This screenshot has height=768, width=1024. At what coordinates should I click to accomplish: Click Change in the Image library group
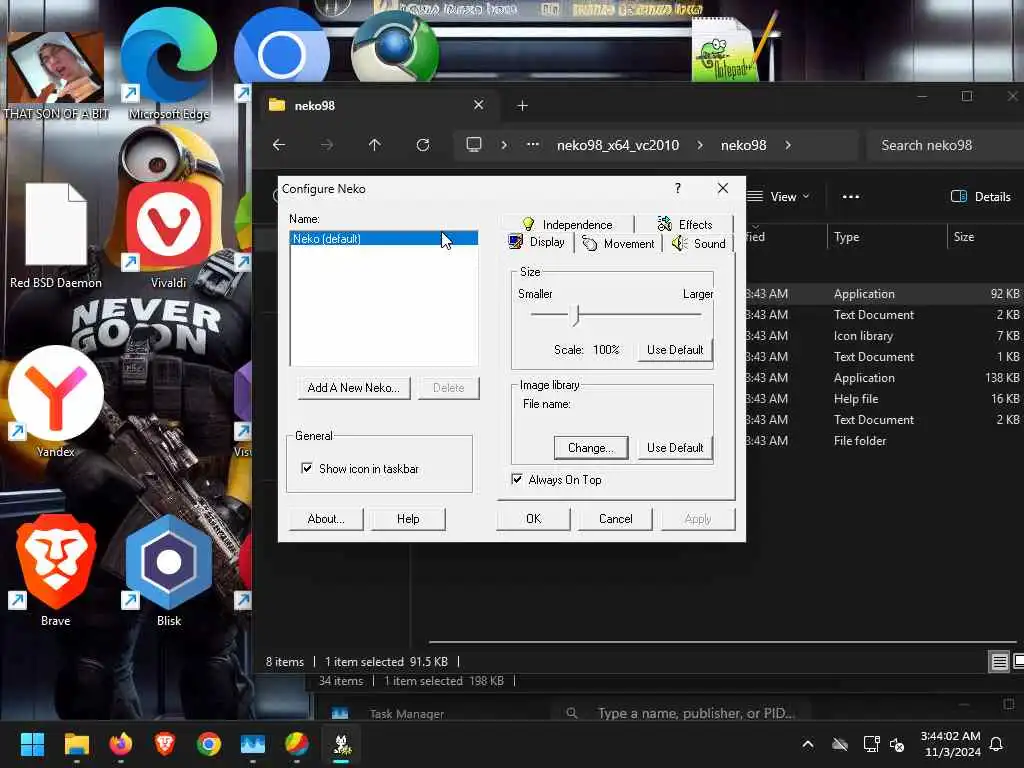click(x=590, y=448)
